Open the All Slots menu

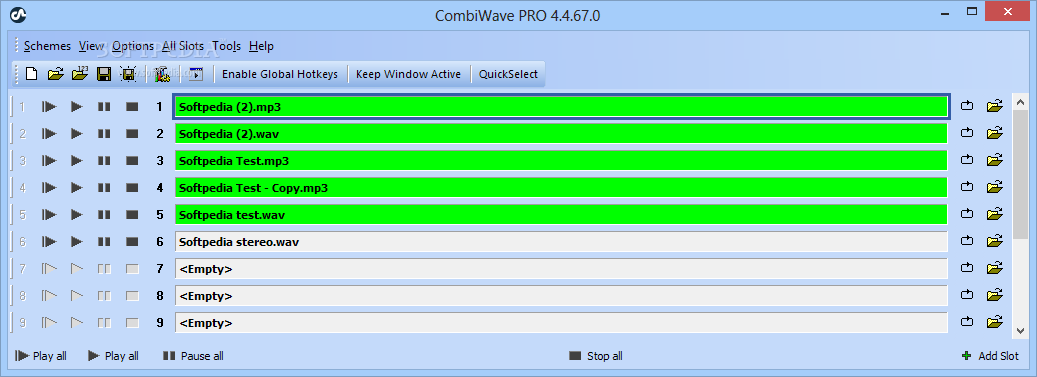183,46
